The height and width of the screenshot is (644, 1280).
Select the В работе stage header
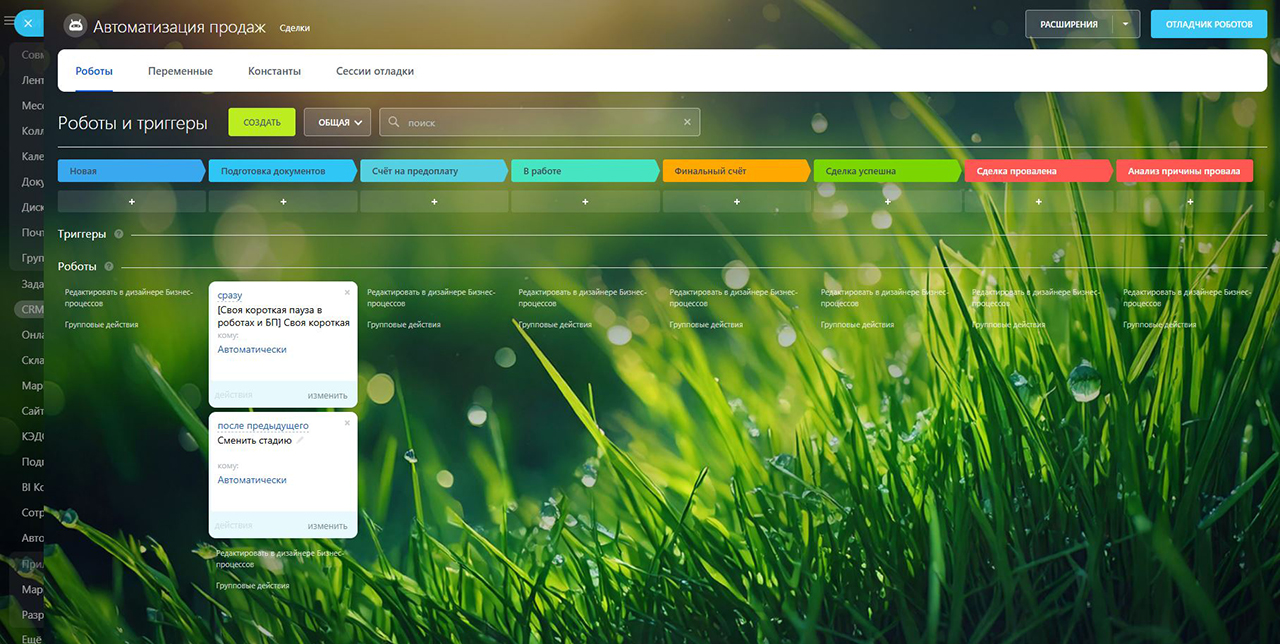[x=585, y=171]
